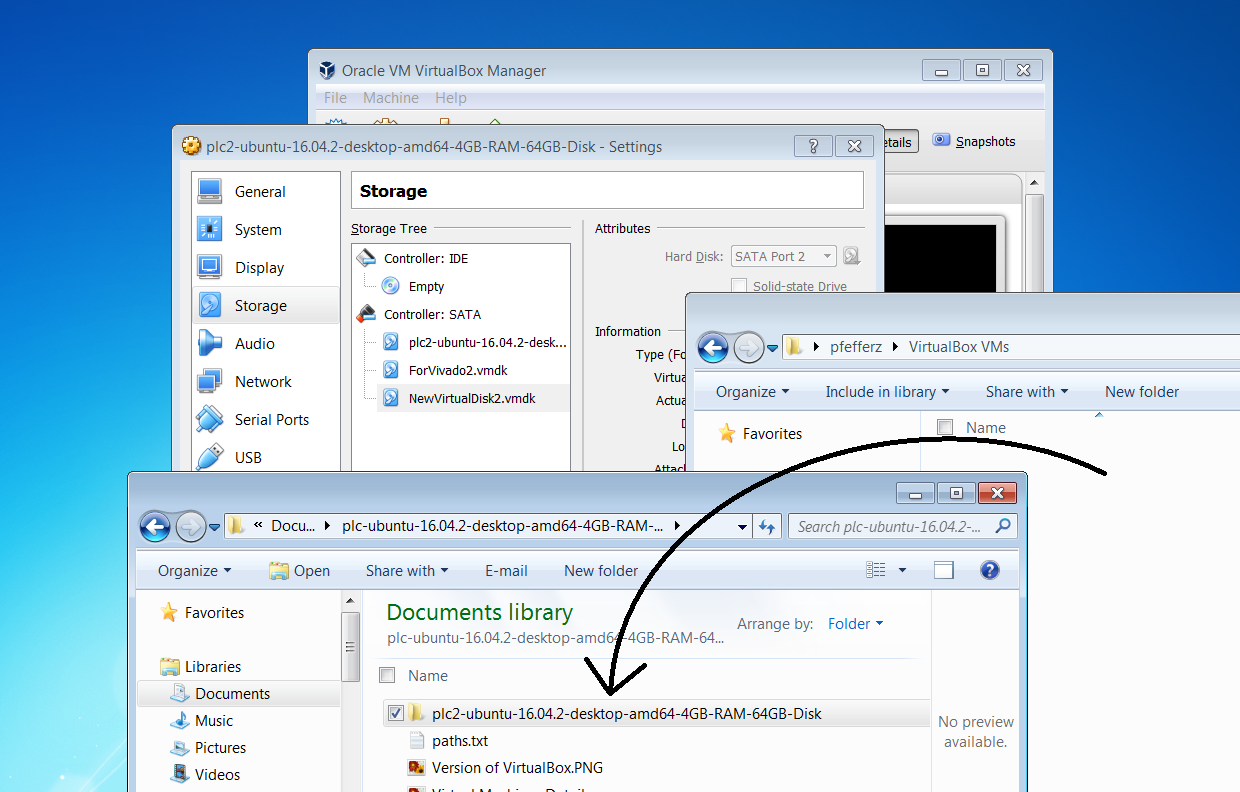Select Favorites in VirtualBox VMs window sidebar

(760, 434)
